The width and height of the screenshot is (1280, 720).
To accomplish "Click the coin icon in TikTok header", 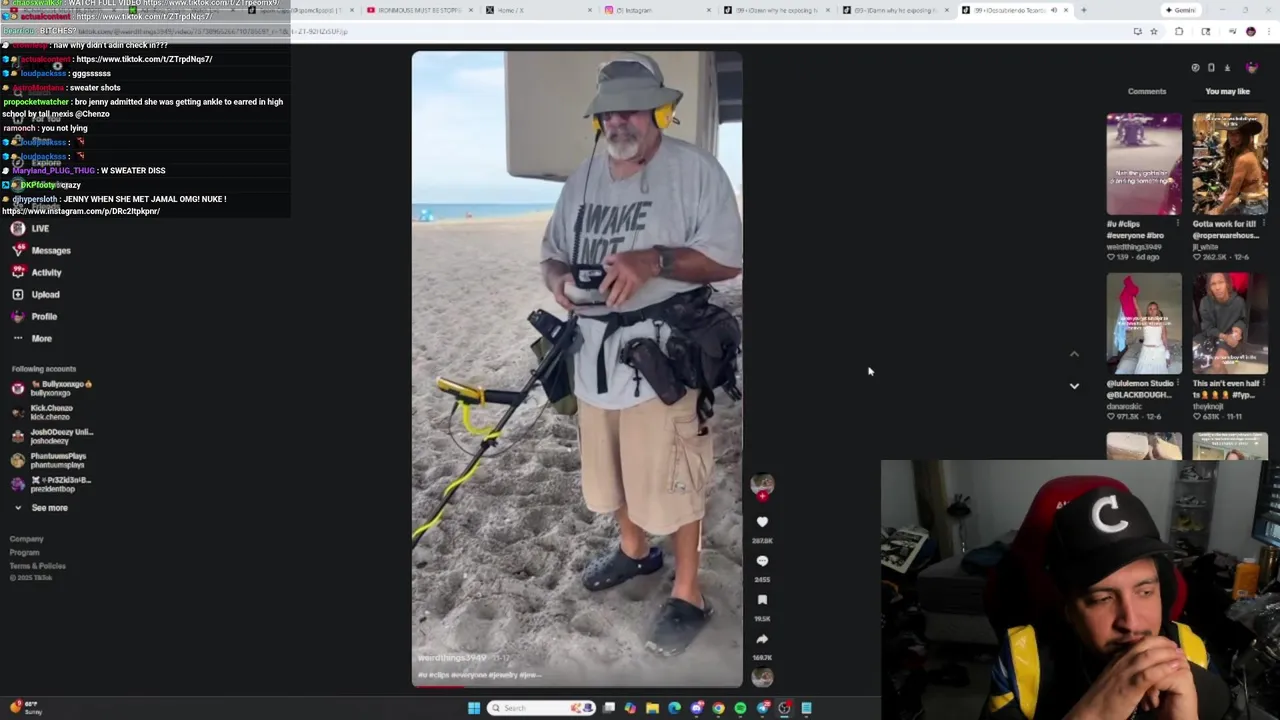I will 1195,67.
